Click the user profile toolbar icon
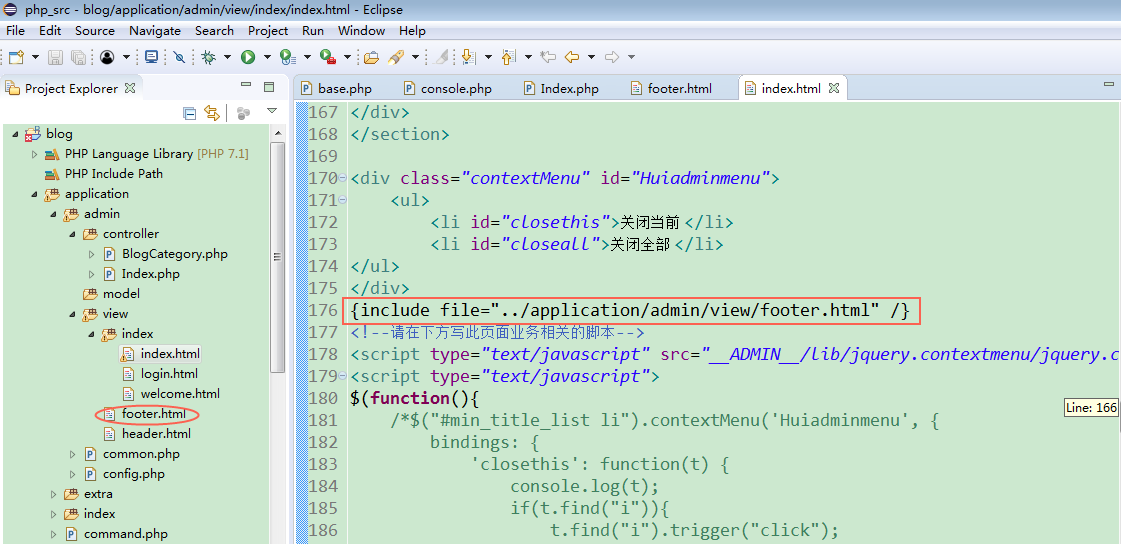Screen dimensions: 1121x544 [107, 57]
